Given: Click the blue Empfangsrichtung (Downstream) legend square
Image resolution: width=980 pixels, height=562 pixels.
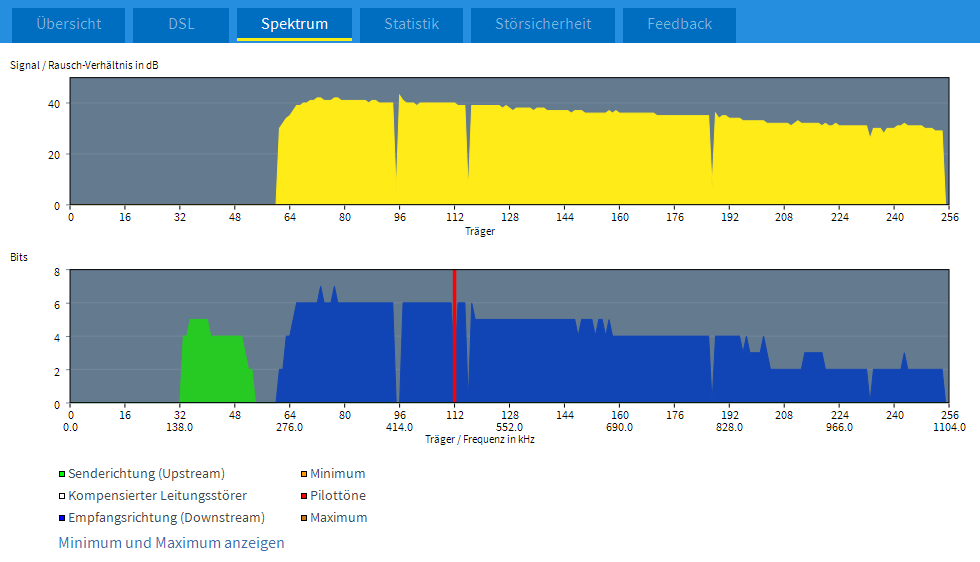Looking at the screenshot, I should [62, 519].
